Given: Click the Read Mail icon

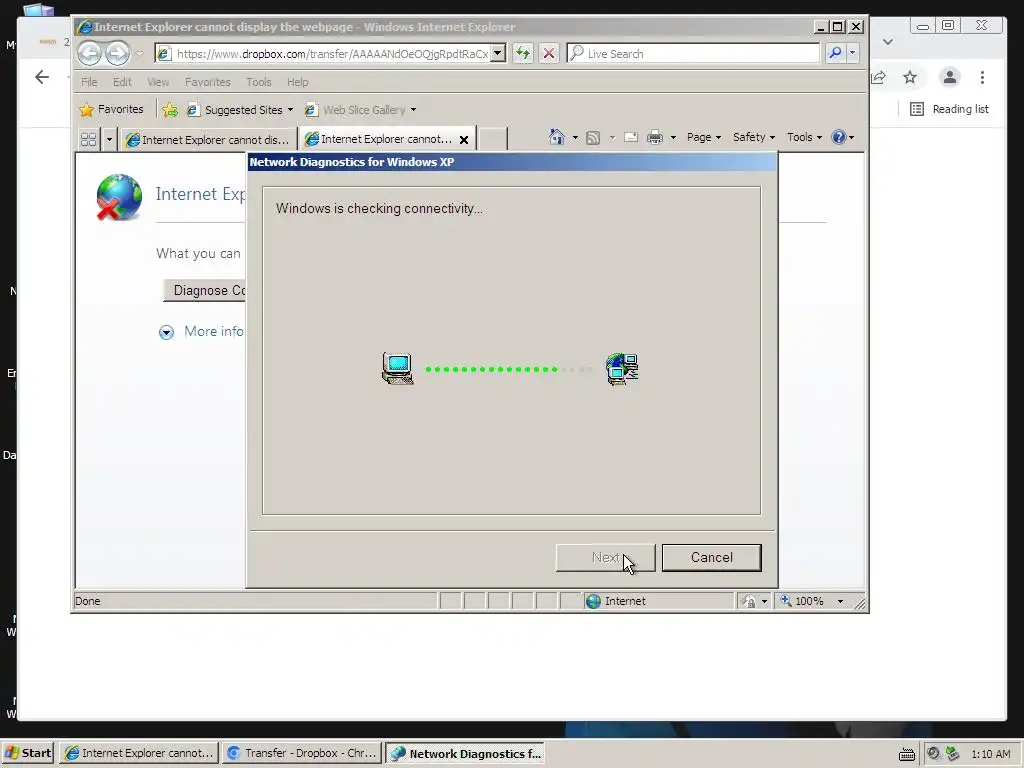Looking at the screenshot, I should 631,138.
